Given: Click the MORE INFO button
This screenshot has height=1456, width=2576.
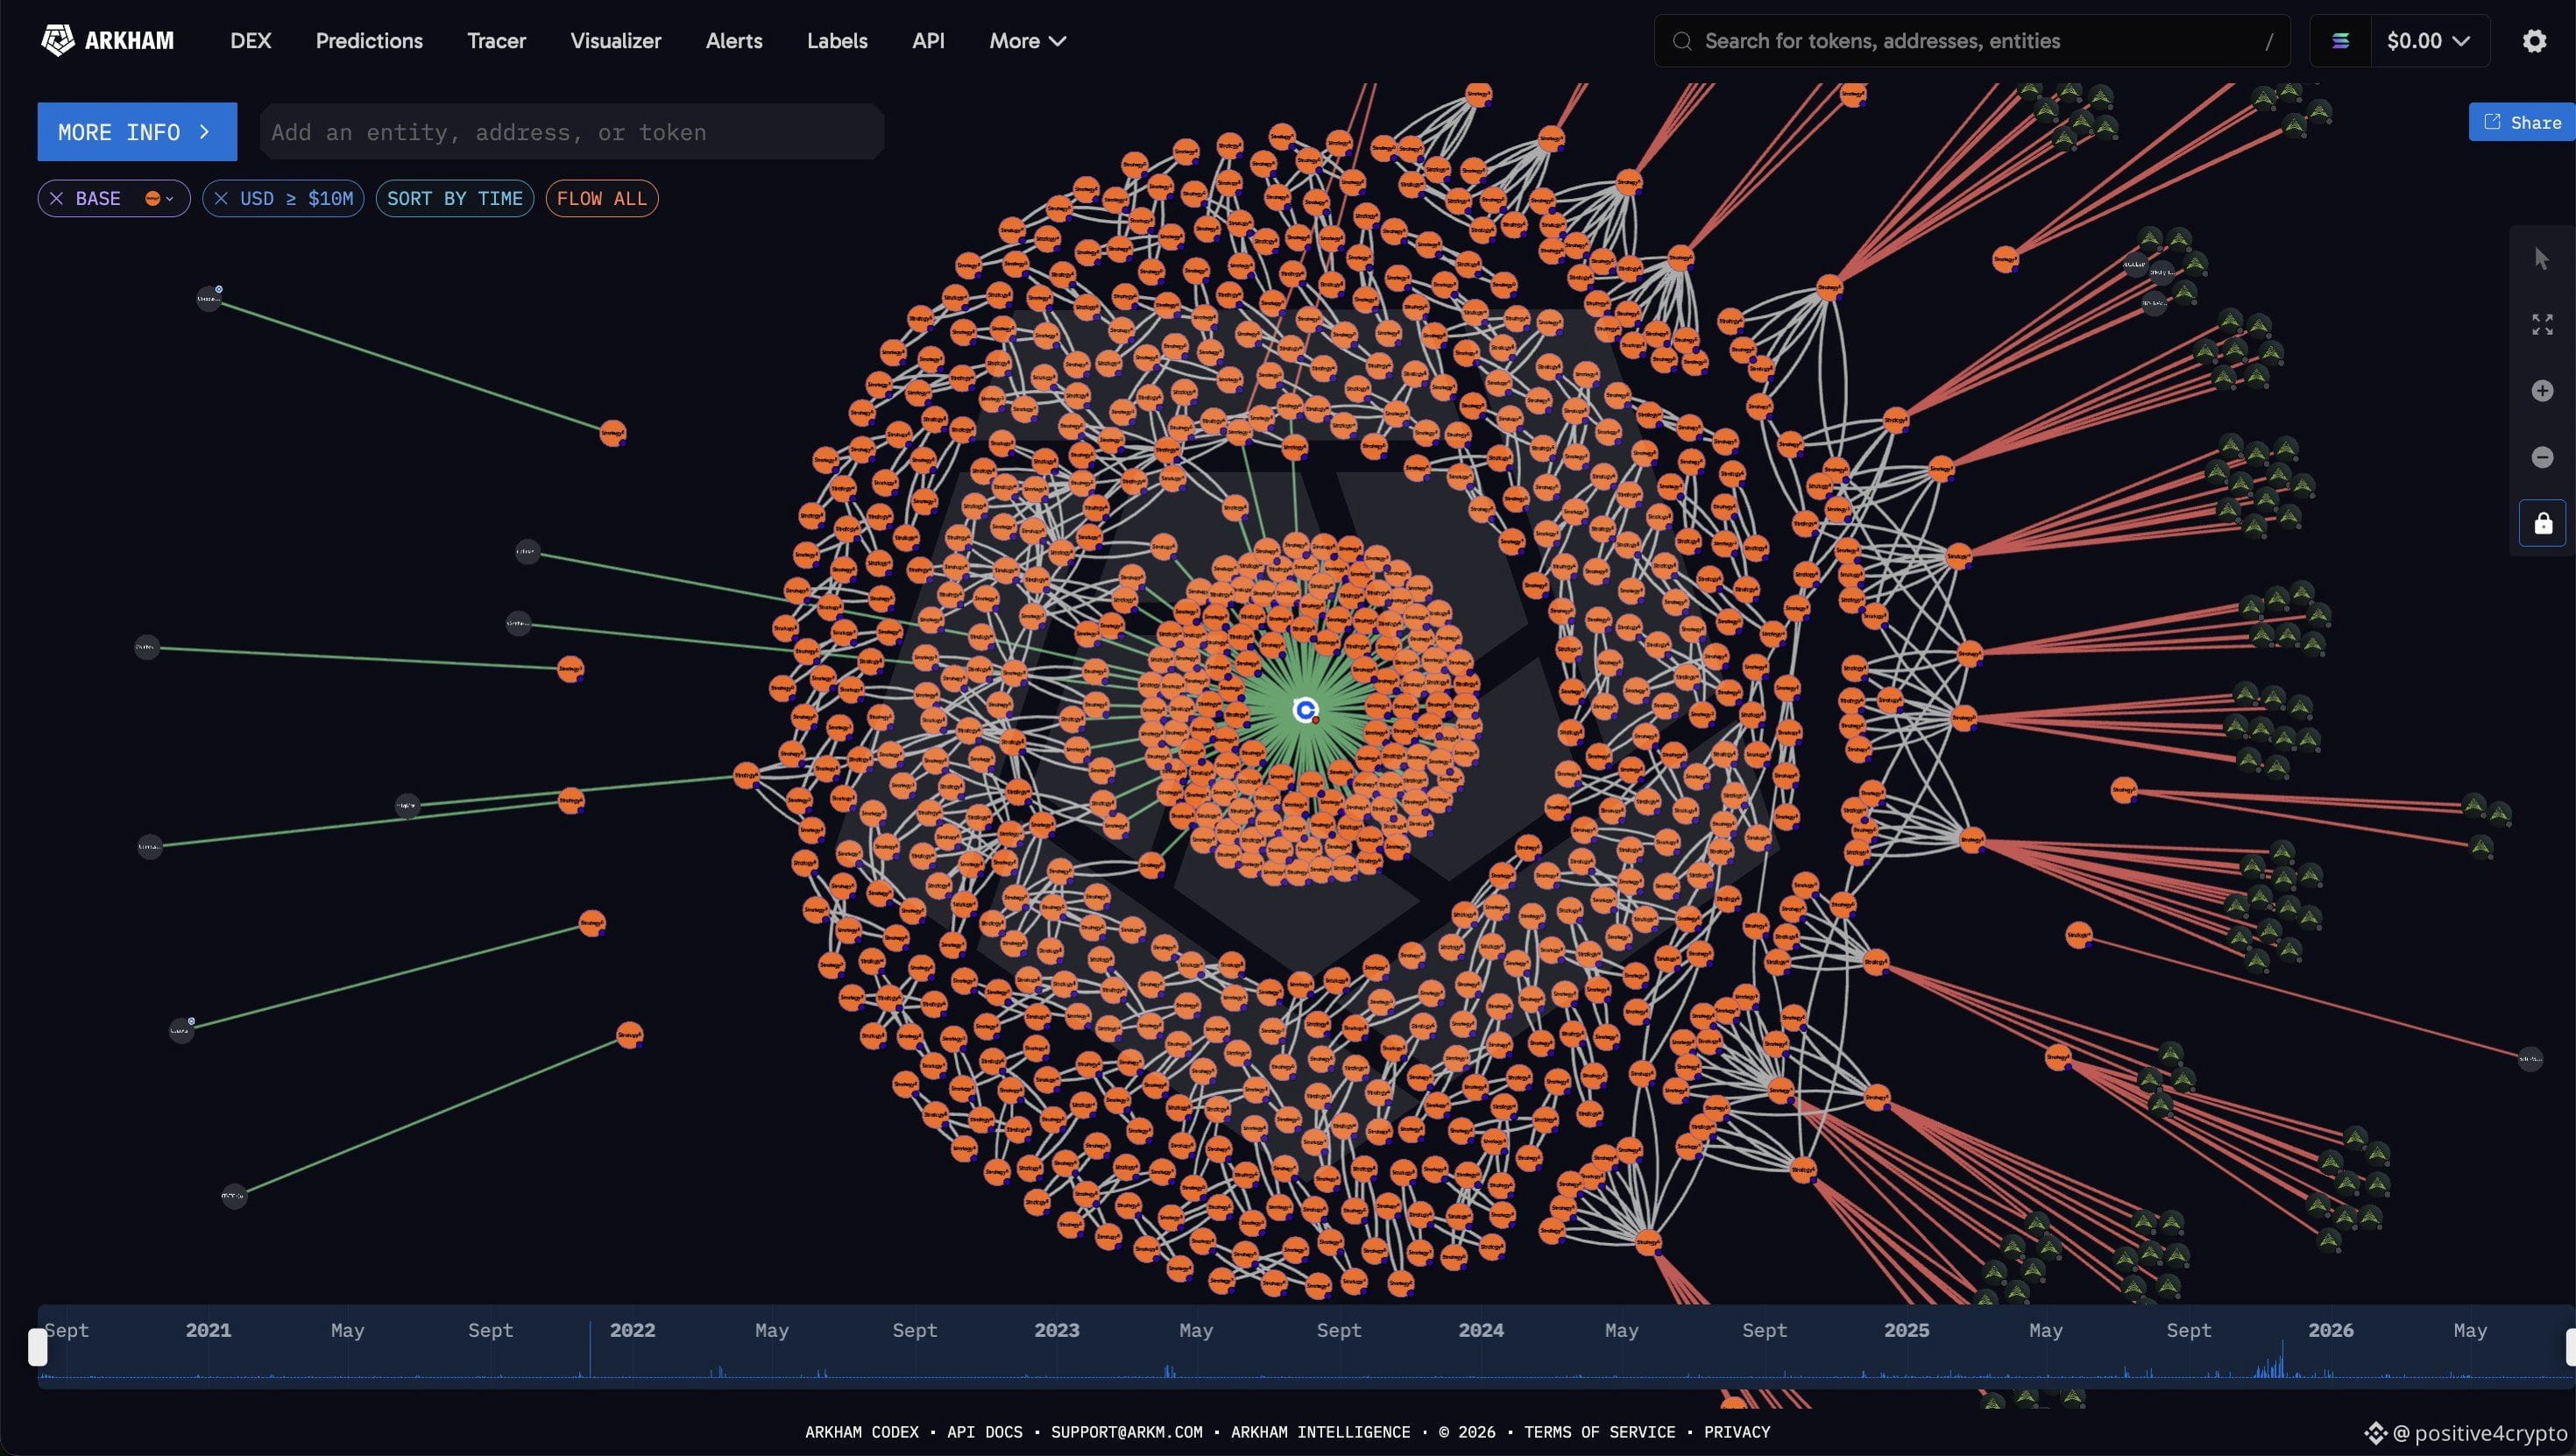Looking at the screenshot, I should [x=137, y=131].
